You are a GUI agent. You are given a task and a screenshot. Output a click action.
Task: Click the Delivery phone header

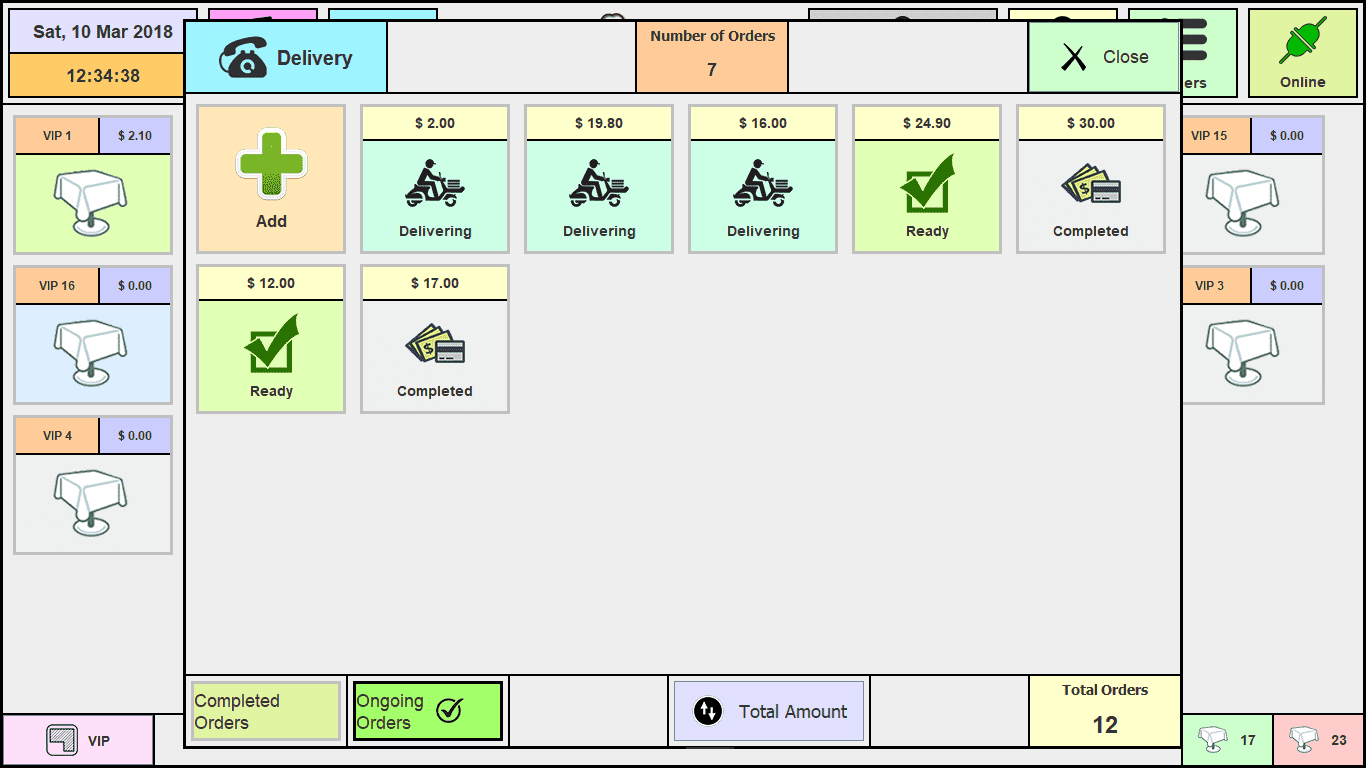pos(286,58)
